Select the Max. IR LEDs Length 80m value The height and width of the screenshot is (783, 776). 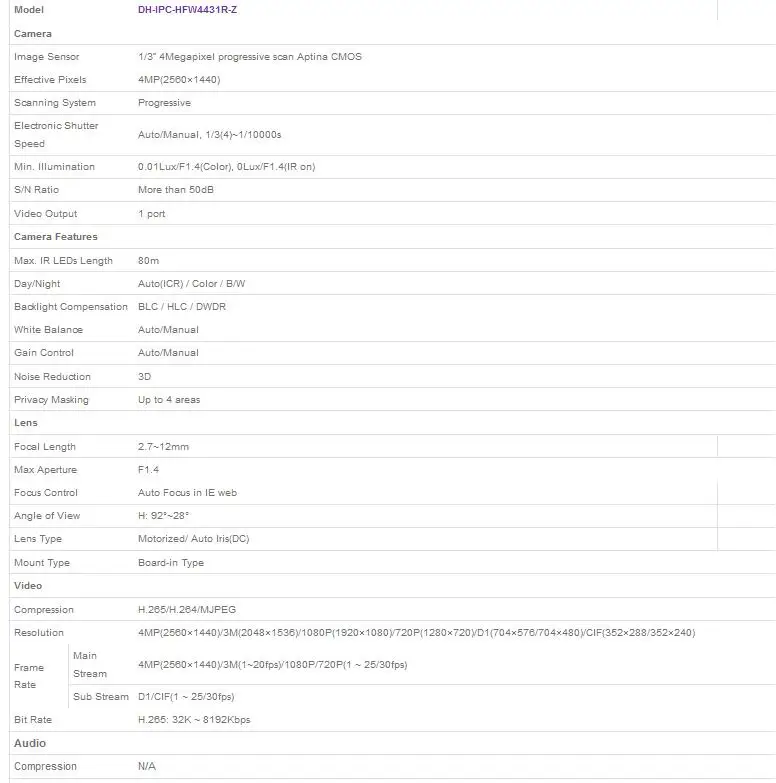coord(148,260)
